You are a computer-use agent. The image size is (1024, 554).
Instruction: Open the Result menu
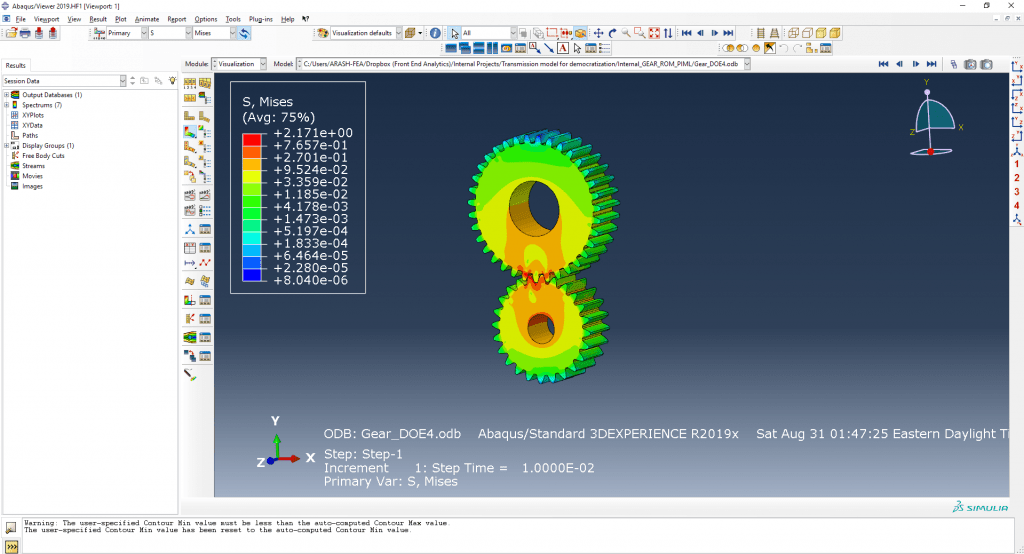click(x=97, y=19)
